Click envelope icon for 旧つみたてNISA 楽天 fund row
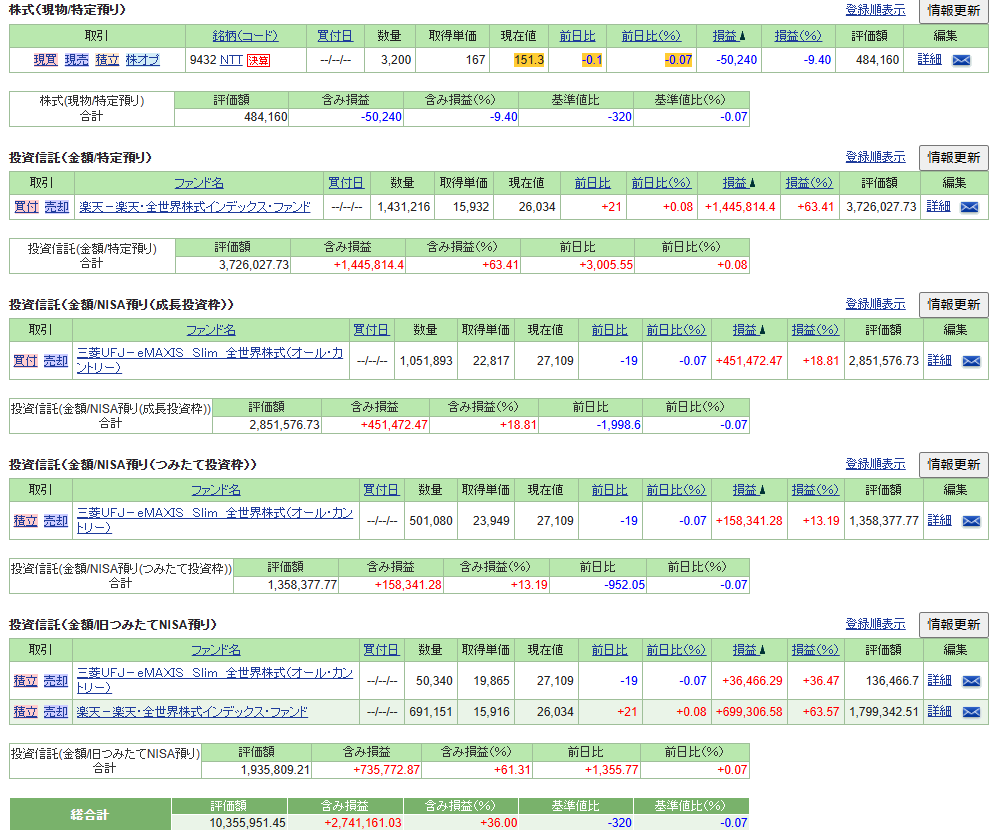The image size is (1006, 830). (x=971, y=712)
